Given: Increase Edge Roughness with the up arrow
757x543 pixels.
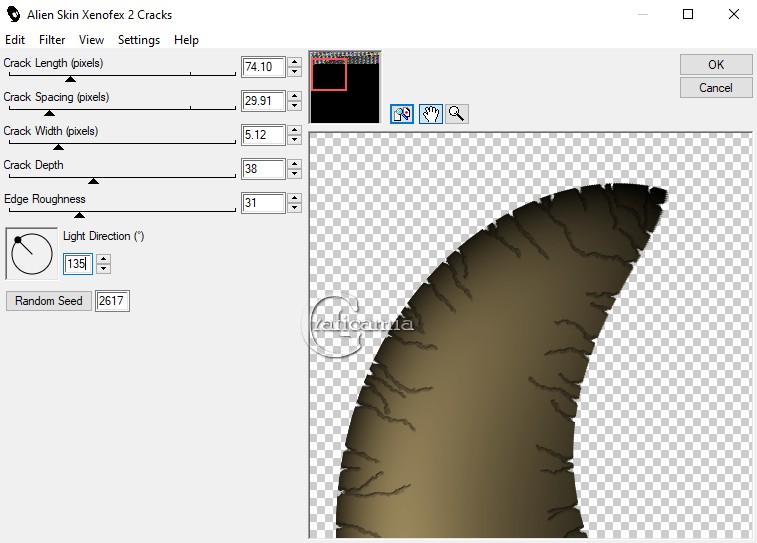Looking at the screenshot, I should (294, 198).
